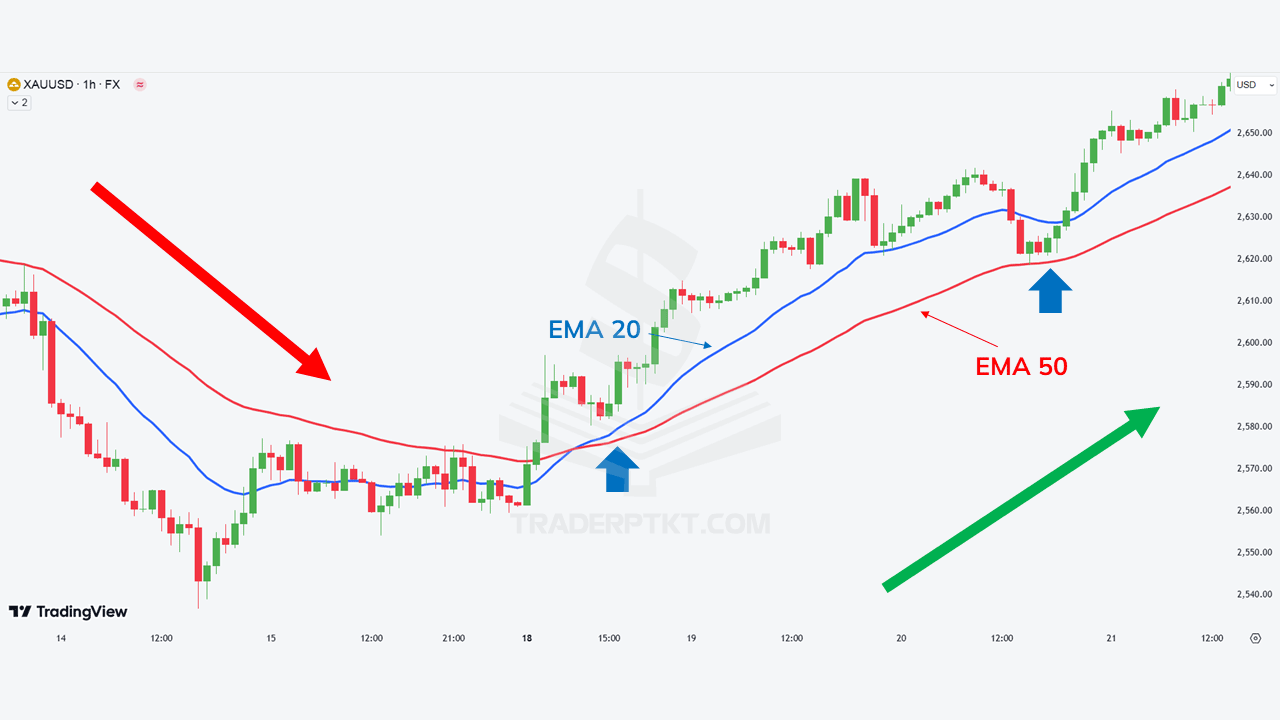Expand the collapsed indicators legend showing 2
Image resolution: width=1280 pixels, height=720 pixels.
(19, 102)
